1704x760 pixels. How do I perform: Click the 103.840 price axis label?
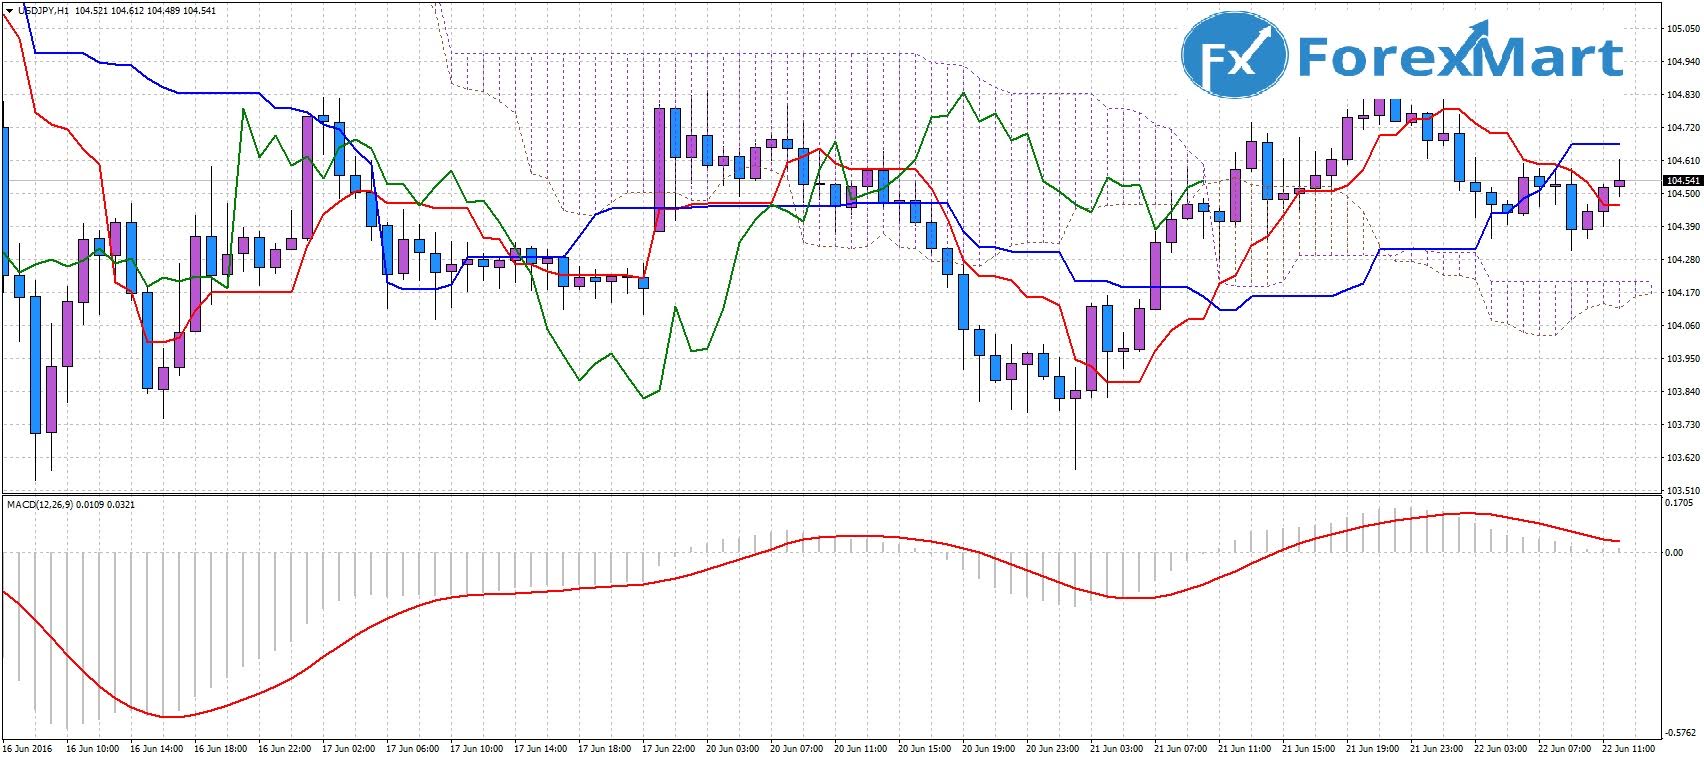(1684, 392)
